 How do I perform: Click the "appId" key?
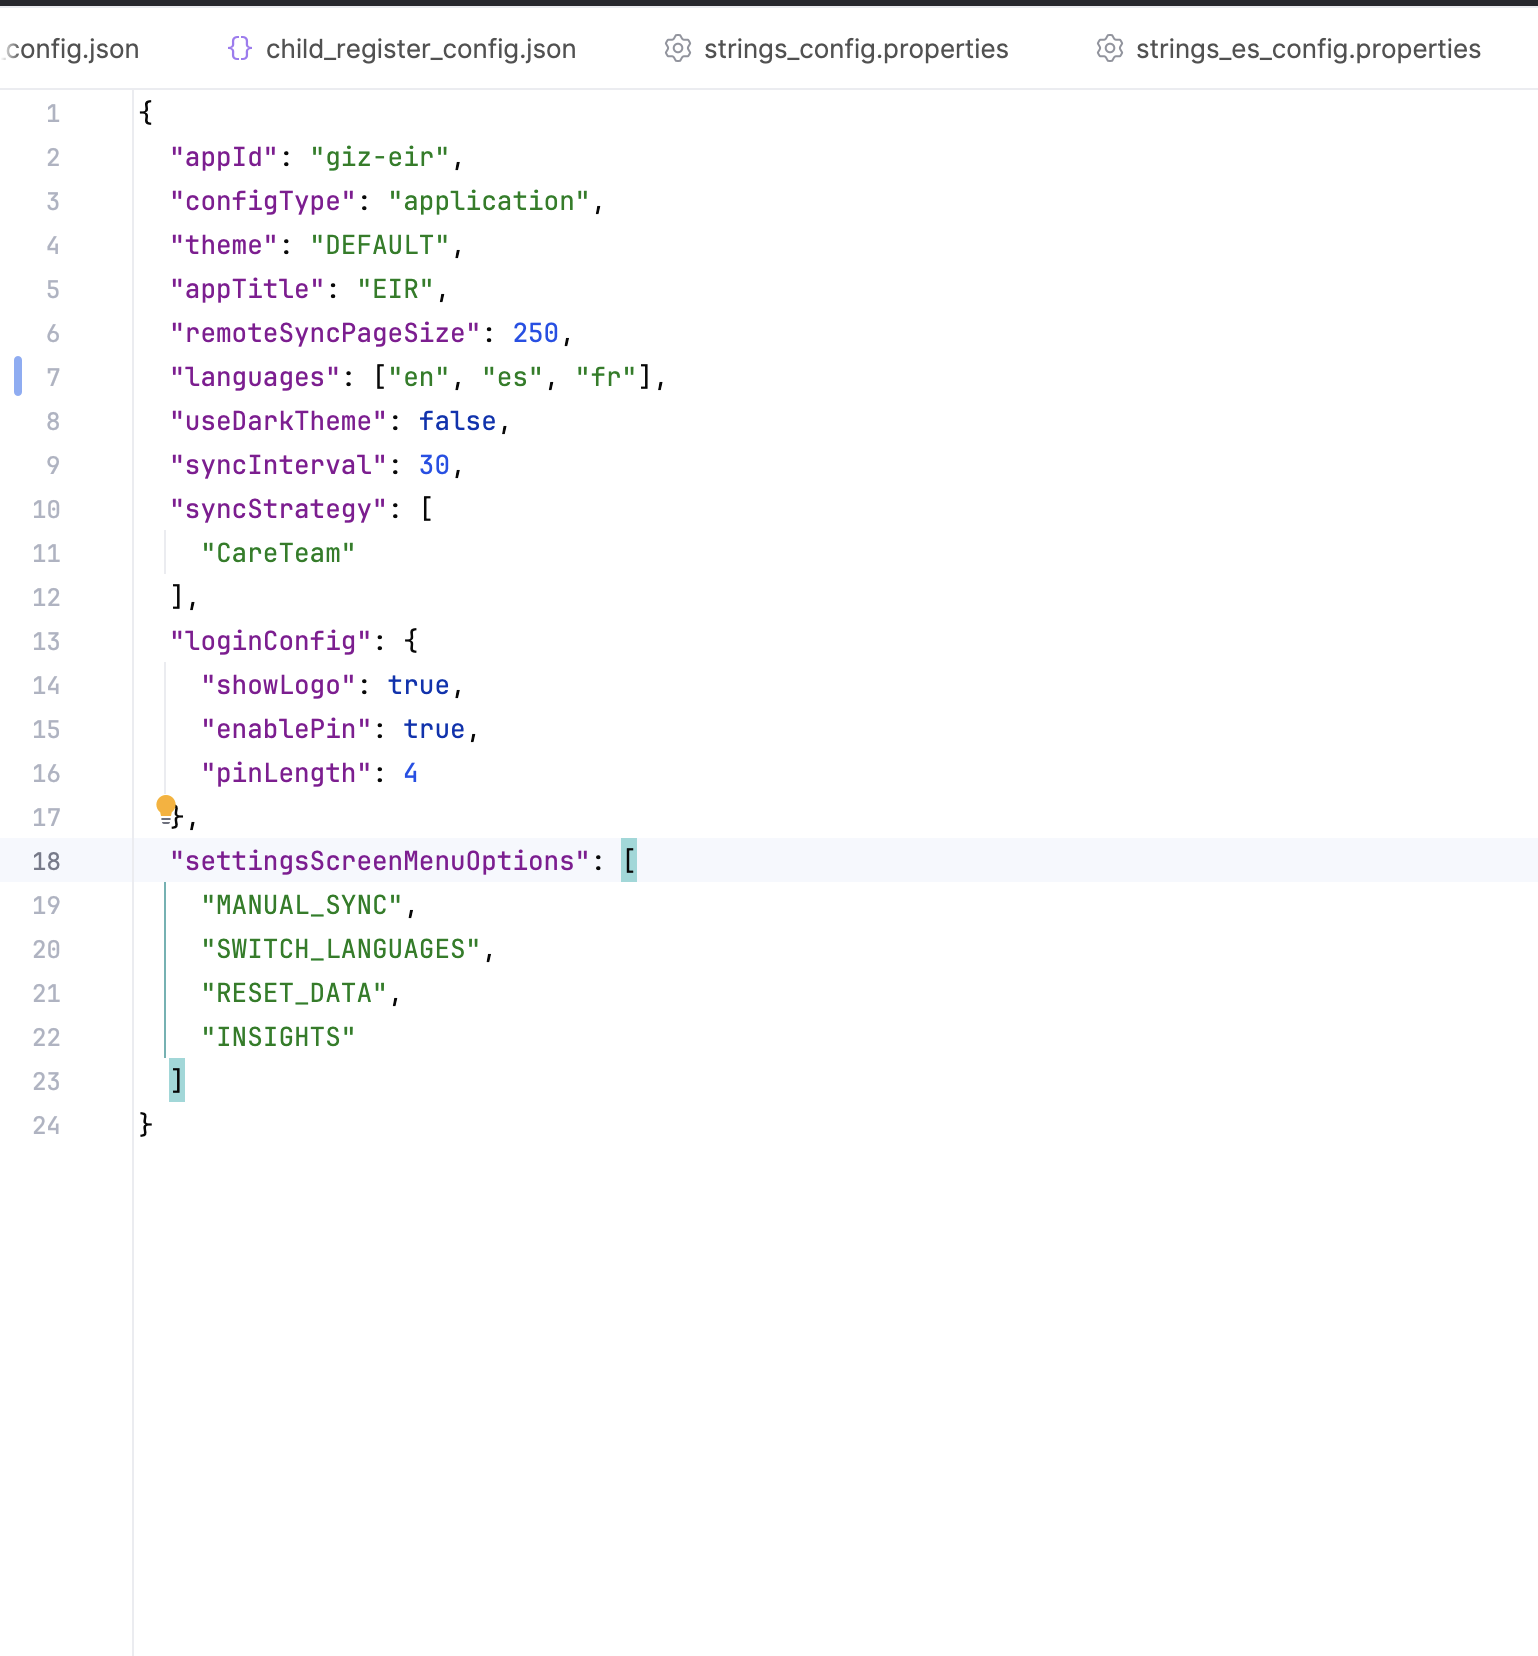pos(224,157)
